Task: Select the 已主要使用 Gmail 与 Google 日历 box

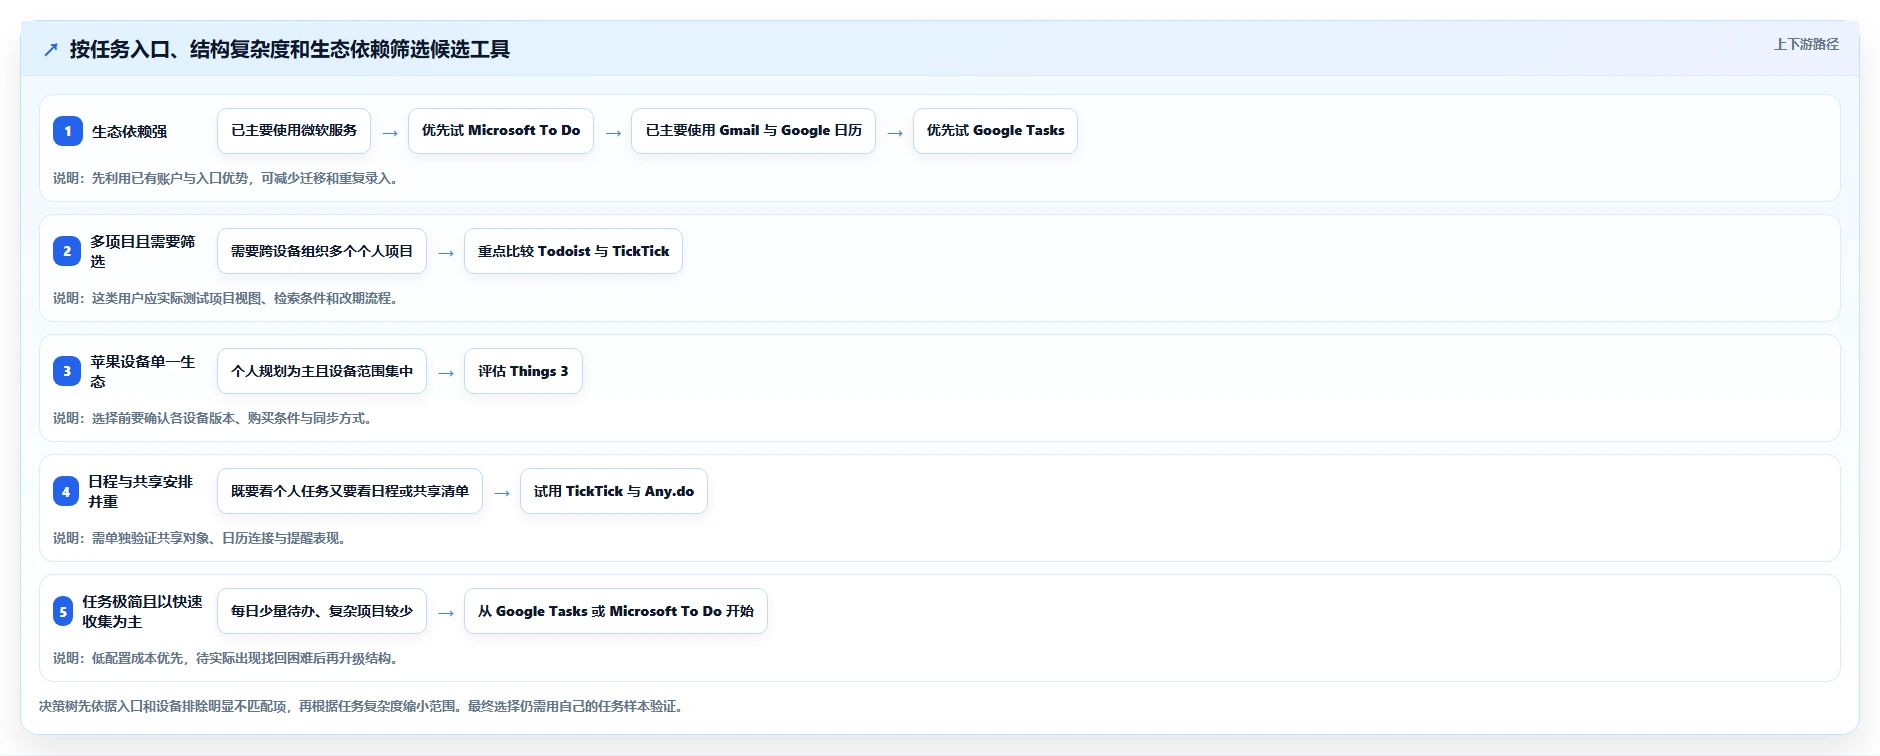Action: [x=754, y=131]
